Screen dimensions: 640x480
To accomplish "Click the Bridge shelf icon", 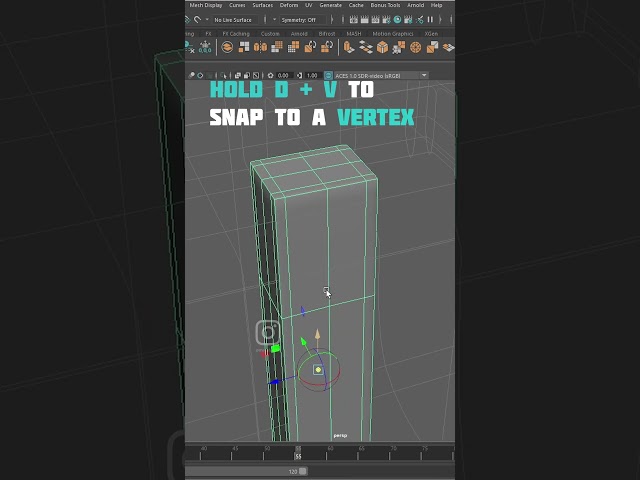I will tap(366, 48).
